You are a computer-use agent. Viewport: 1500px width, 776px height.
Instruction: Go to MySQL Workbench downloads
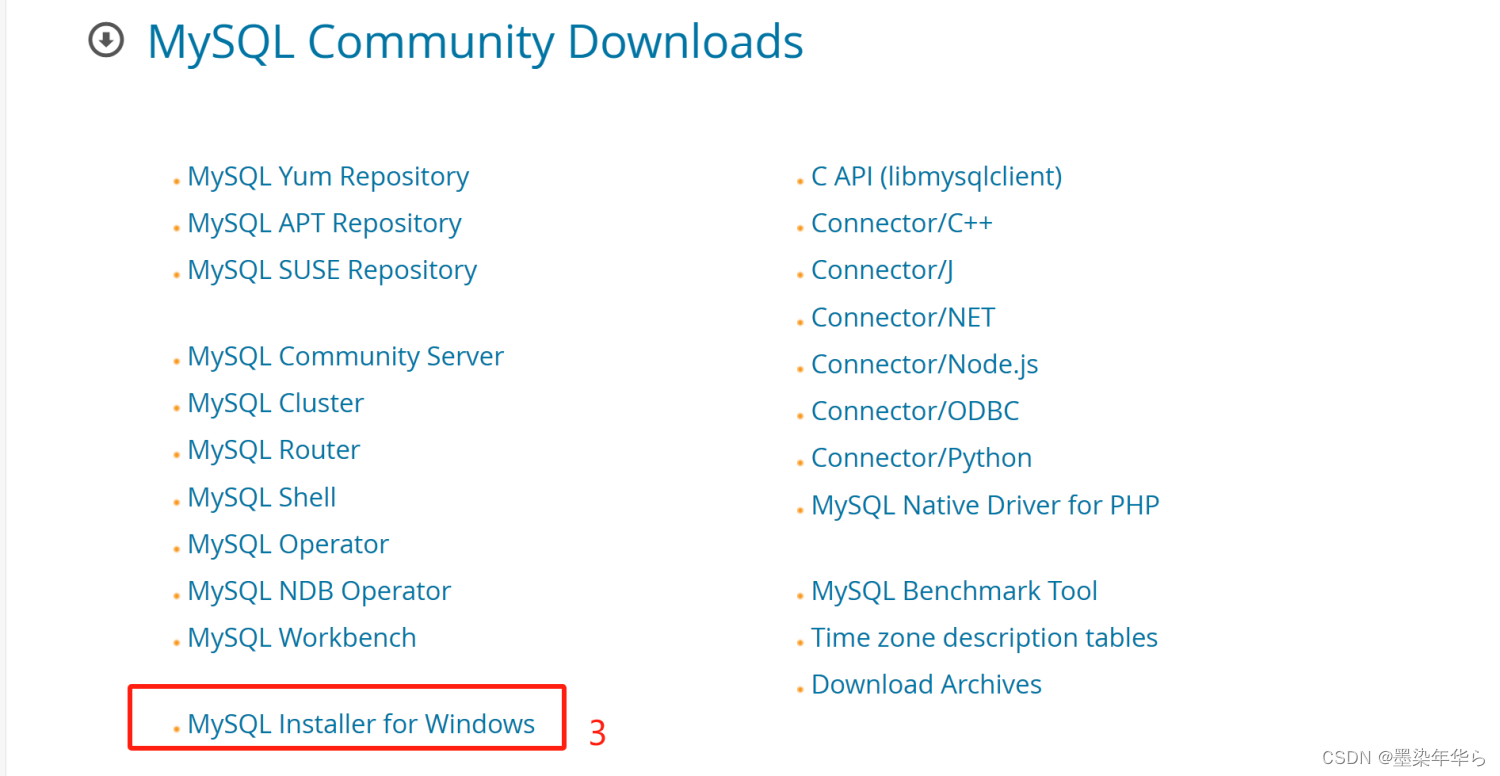(302, 638)
